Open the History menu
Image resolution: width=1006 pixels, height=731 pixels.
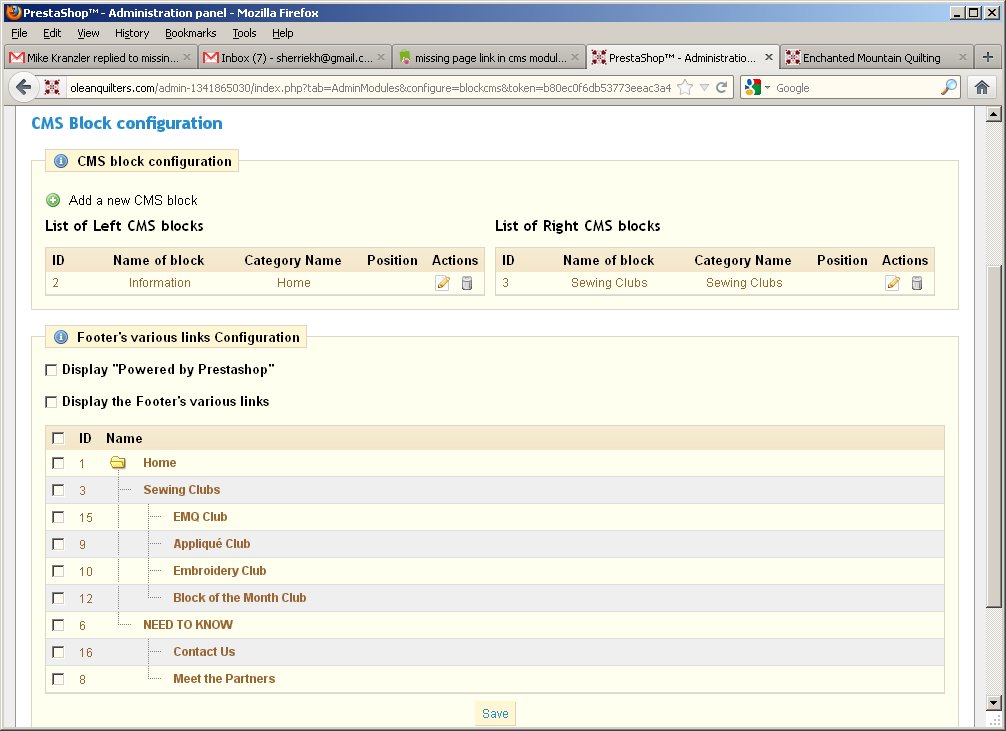point(132,33)
